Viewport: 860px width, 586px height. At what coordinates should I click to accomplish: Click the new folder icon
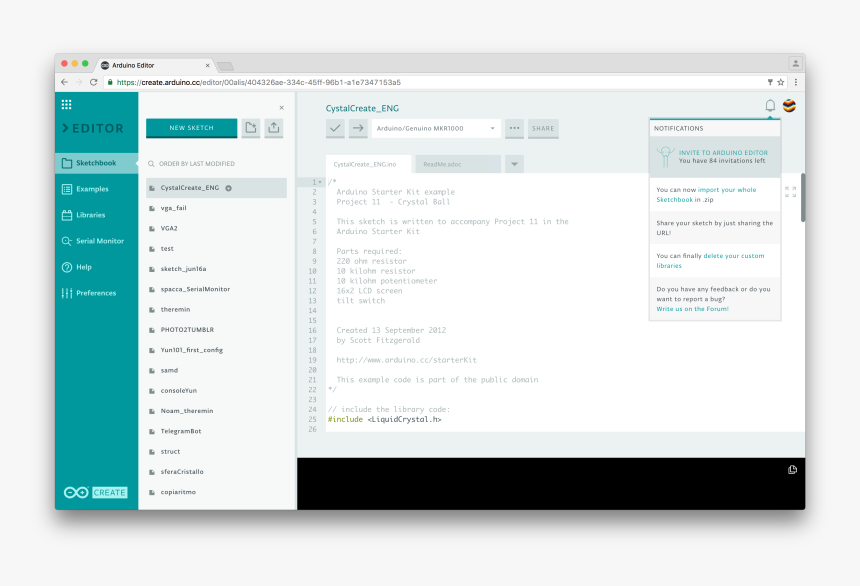(x=251, y=128)
